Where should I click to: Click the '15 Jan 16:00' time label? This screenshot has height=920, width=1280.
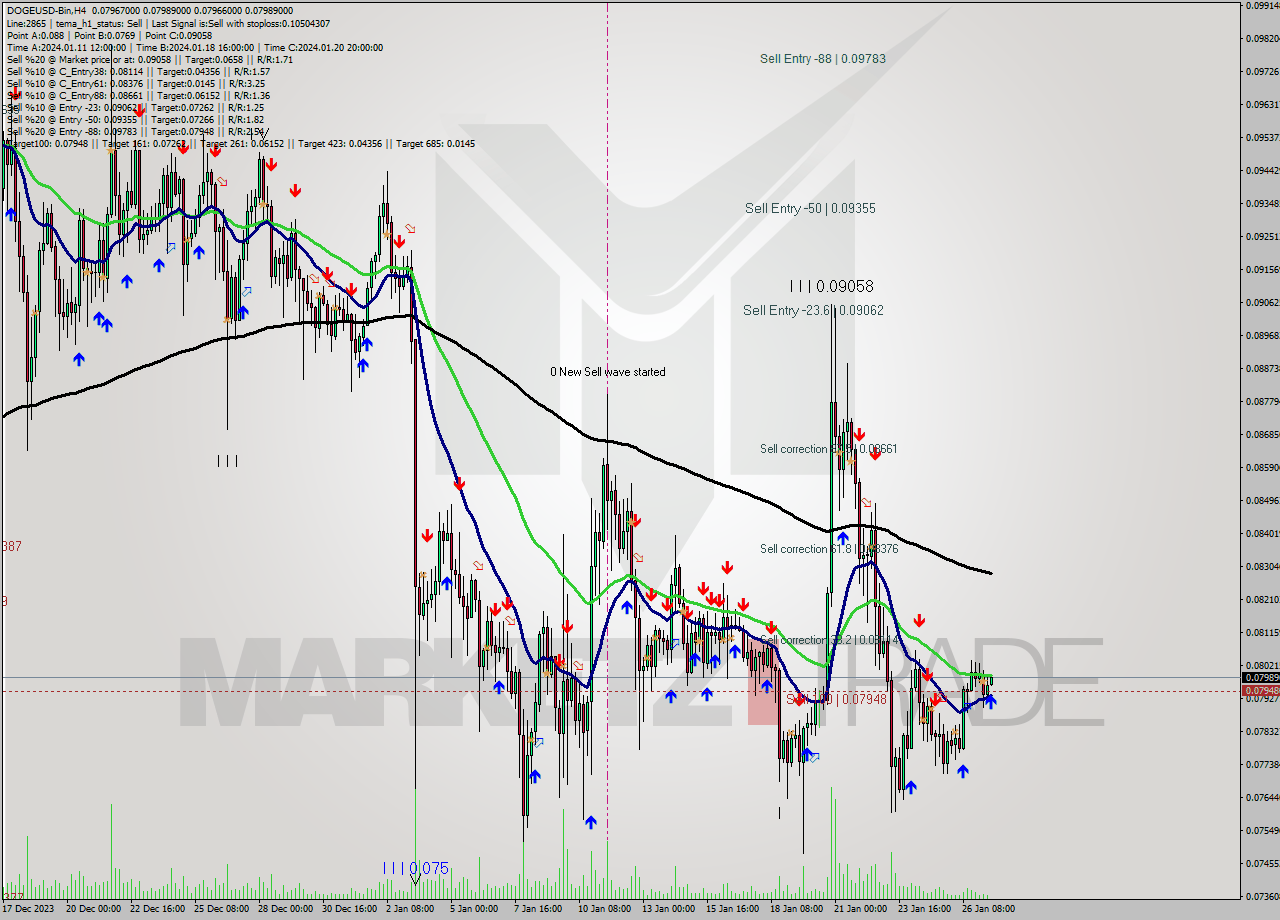pos(732,909)
